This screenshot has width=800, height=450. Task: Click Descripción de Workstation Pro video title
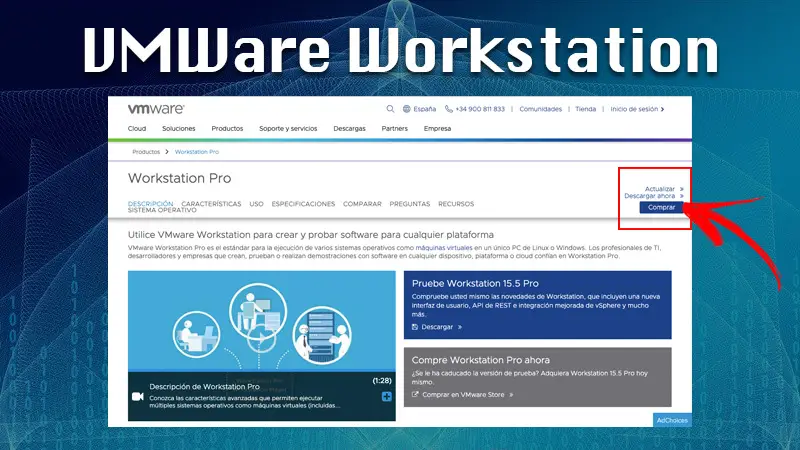click(x=205, y=387)
